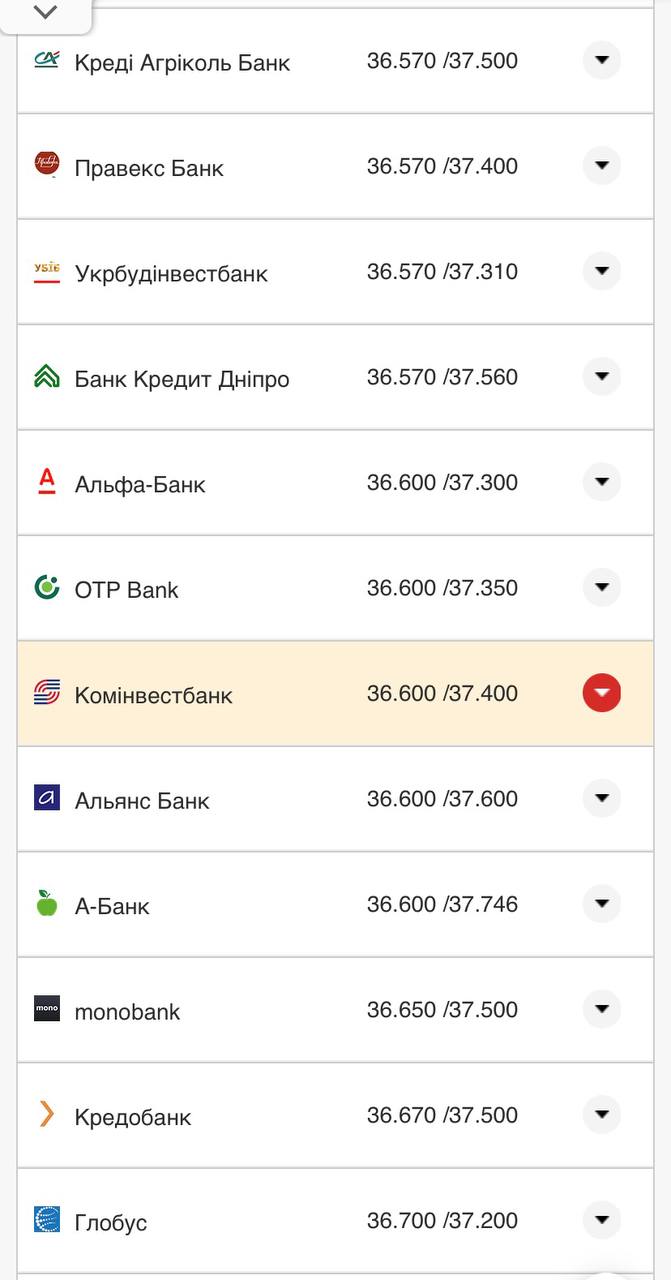Screen dimensions: 671x1280
Task: Click the OTP Bank green logo
Action: click(47, 588)
